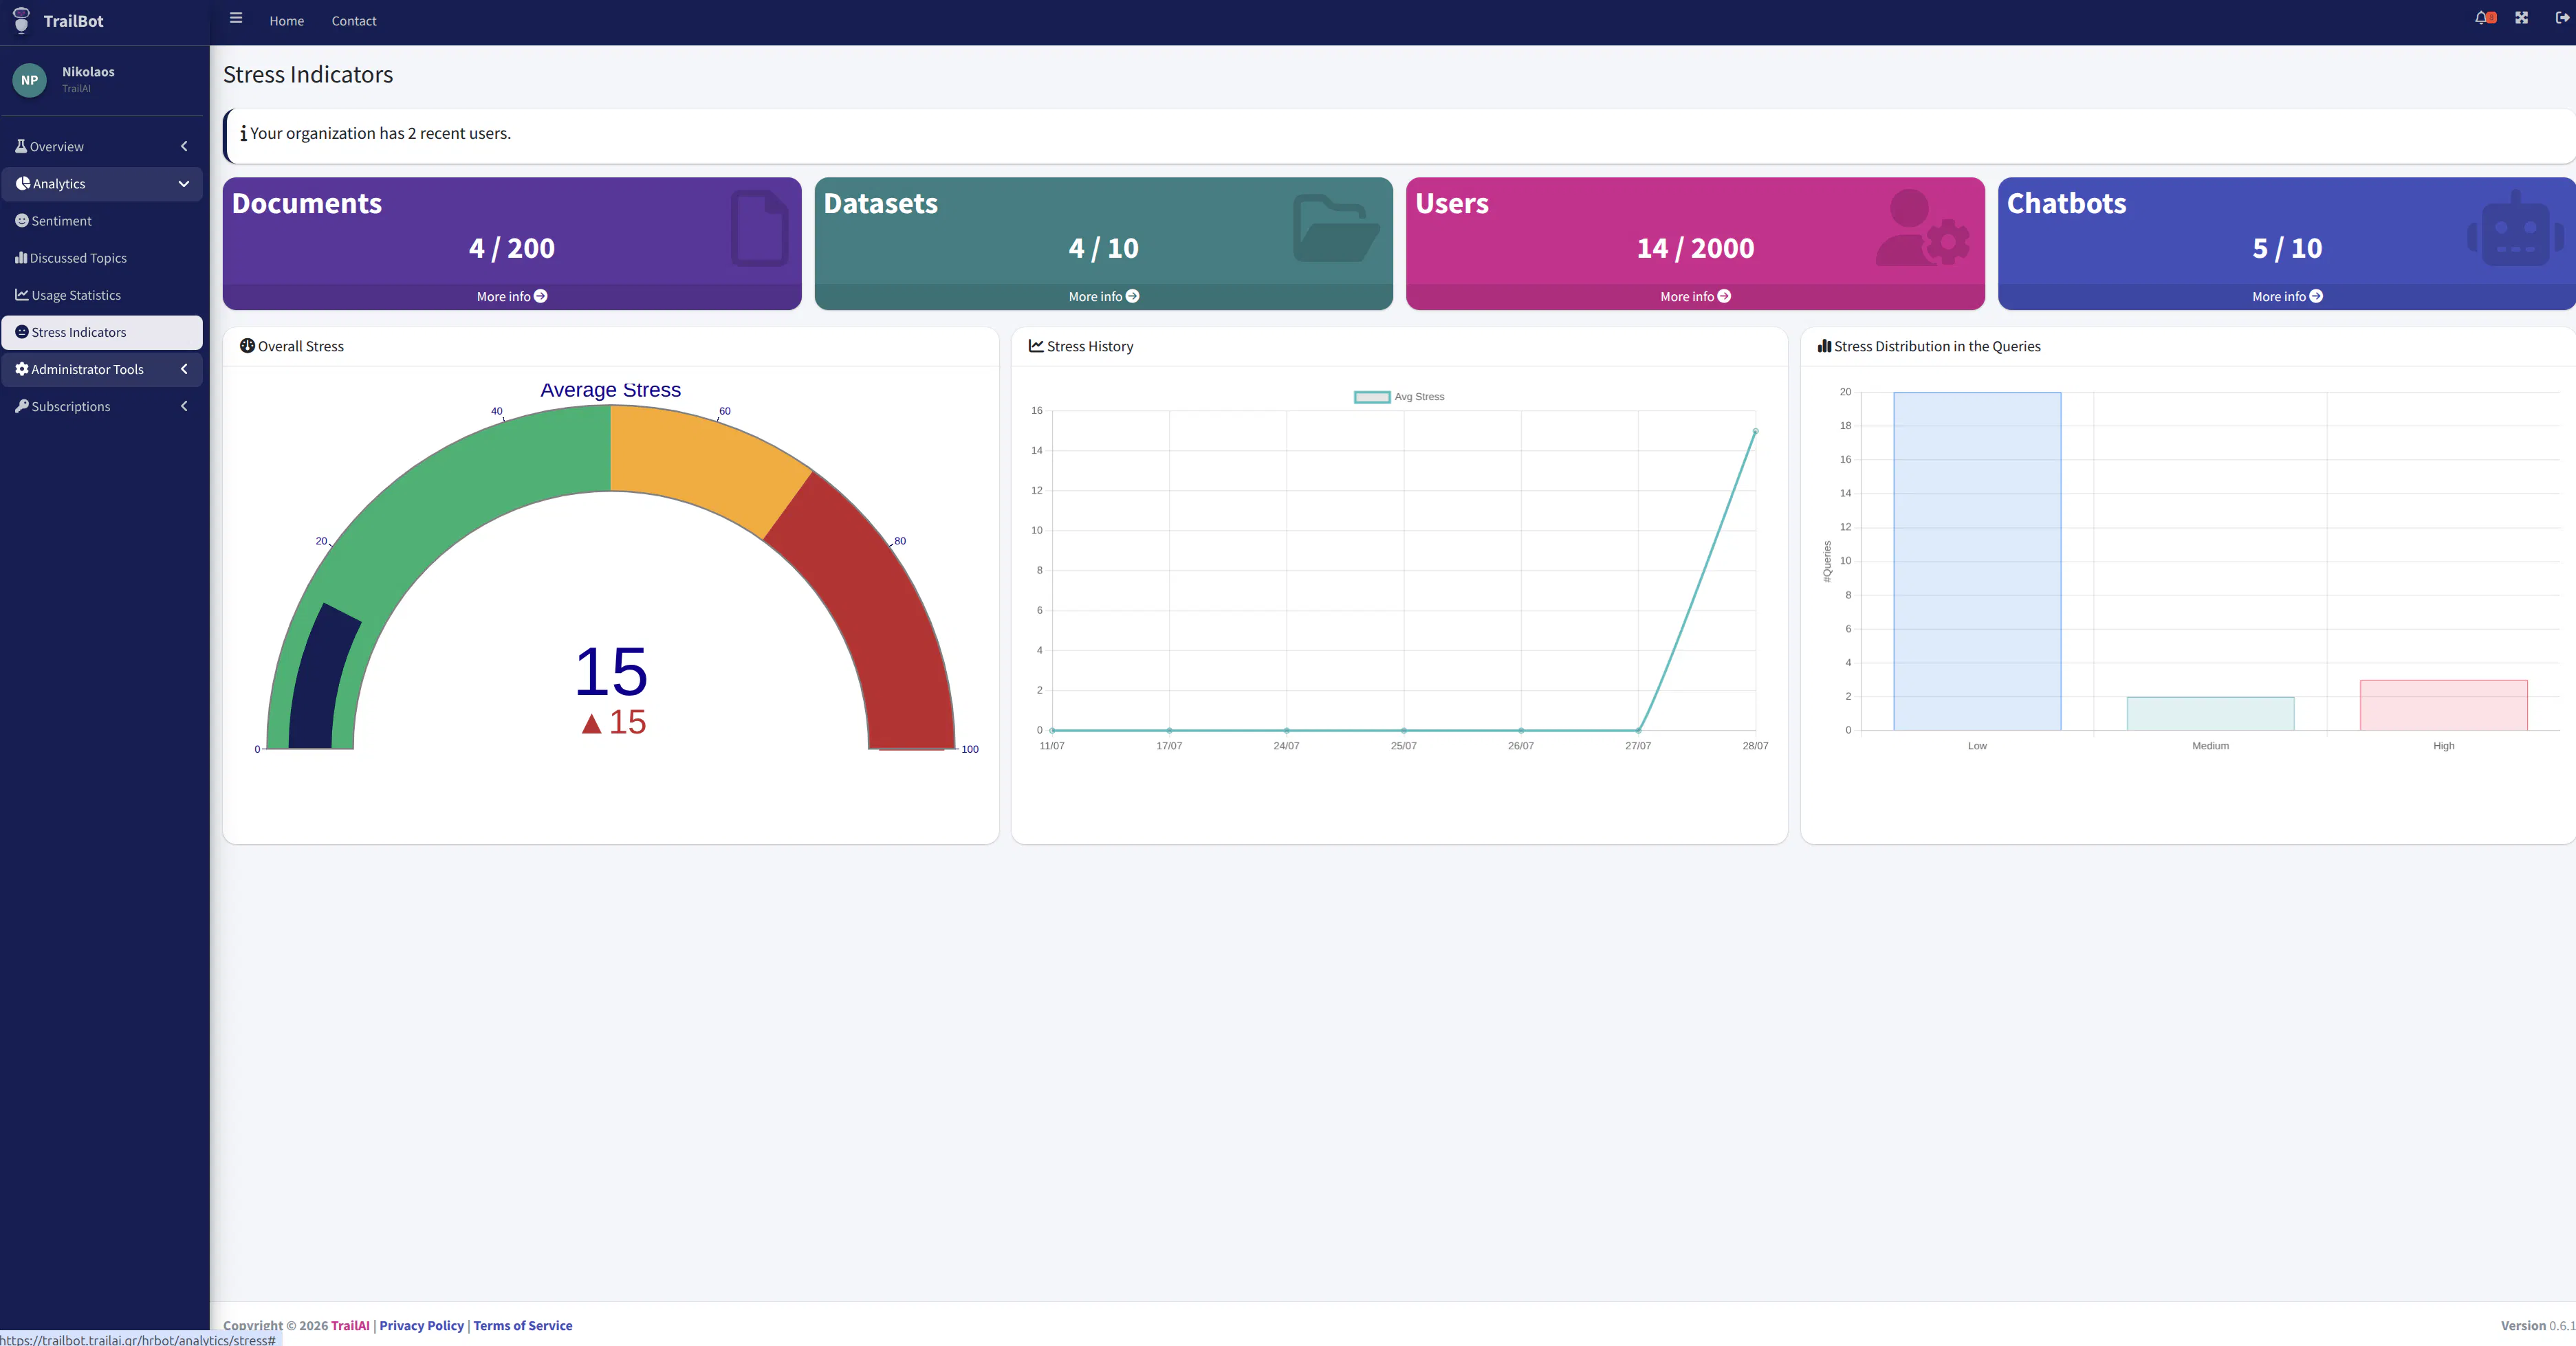Click the NP user avatar
2576x1346 pixels.
click(x=29, y=80)
